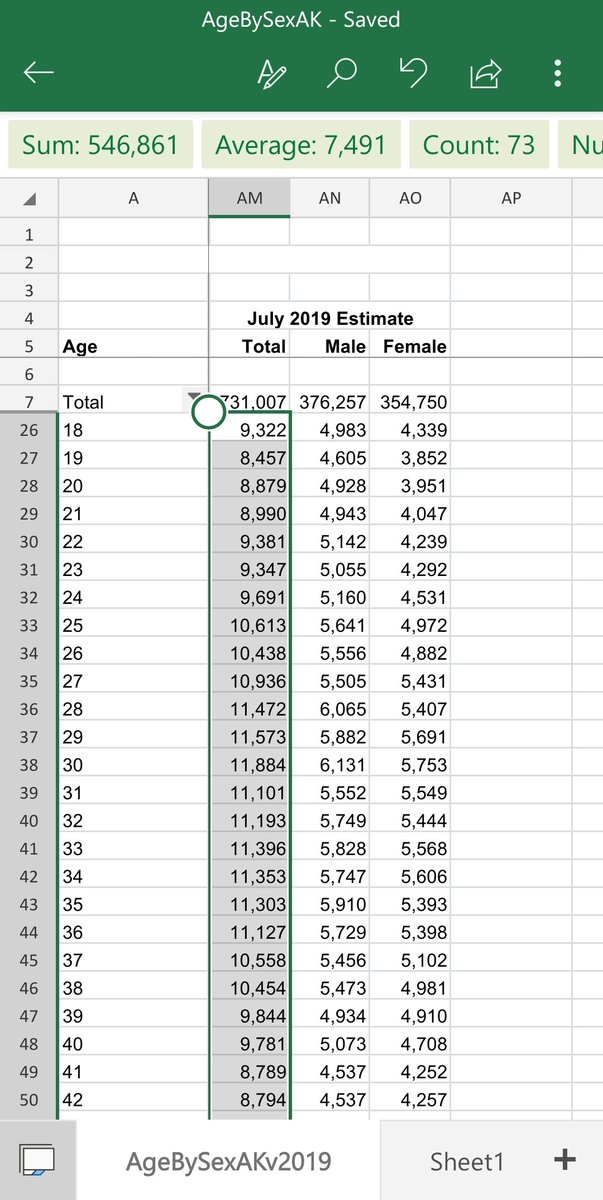
Task: Select cell with 5,691
Action: [410, 738]
